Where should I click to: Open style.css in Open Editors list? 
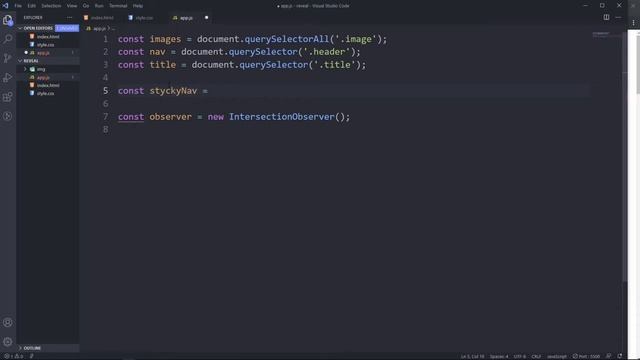45,44
